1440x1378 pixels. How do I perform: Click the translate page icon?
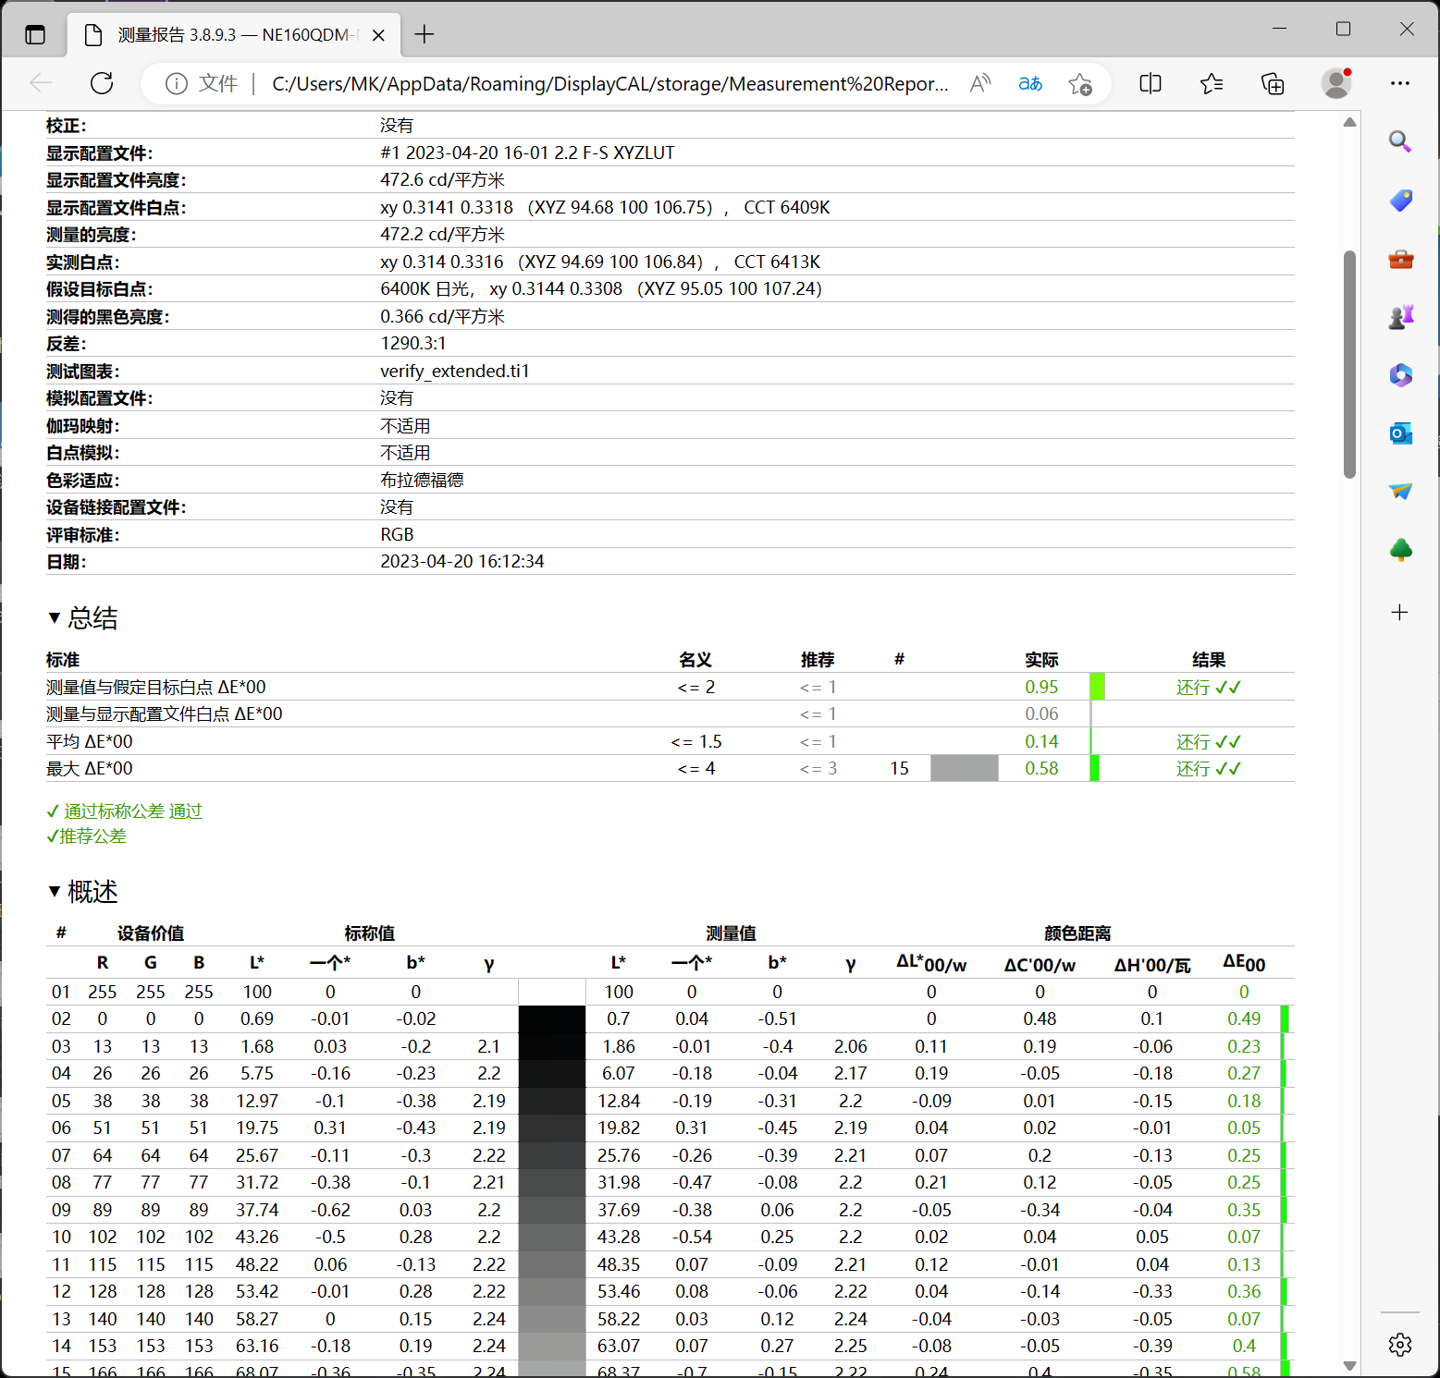pyautogui.click(x=1030, y=84)
